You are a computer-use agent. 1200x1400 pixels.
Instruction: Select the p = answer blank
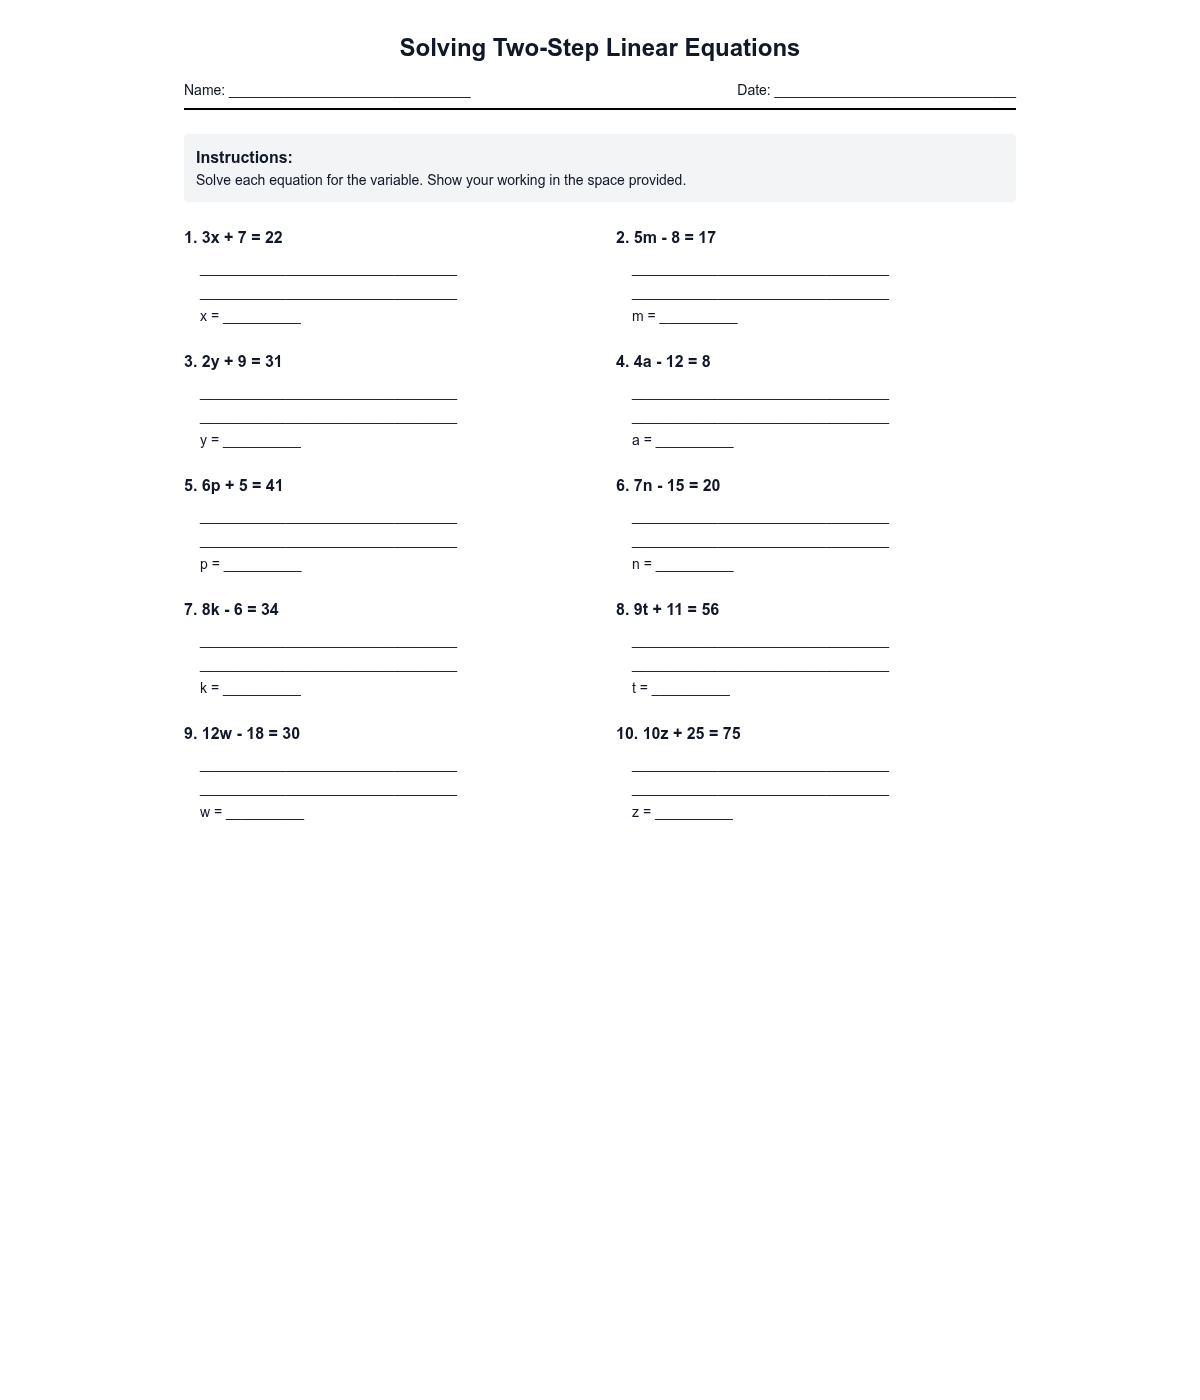(x=262, y=564)
